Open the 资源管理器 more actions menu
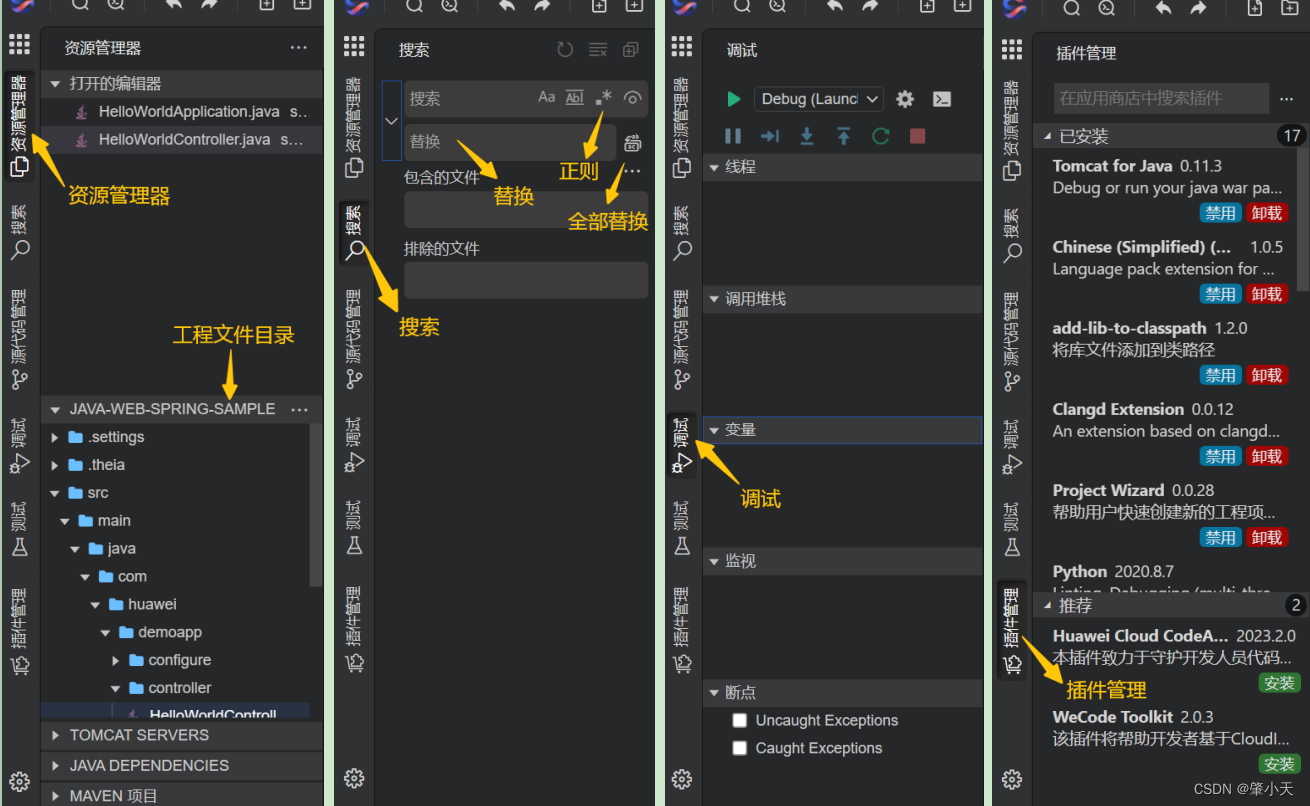1310x806 pixels. pos(298,47)
